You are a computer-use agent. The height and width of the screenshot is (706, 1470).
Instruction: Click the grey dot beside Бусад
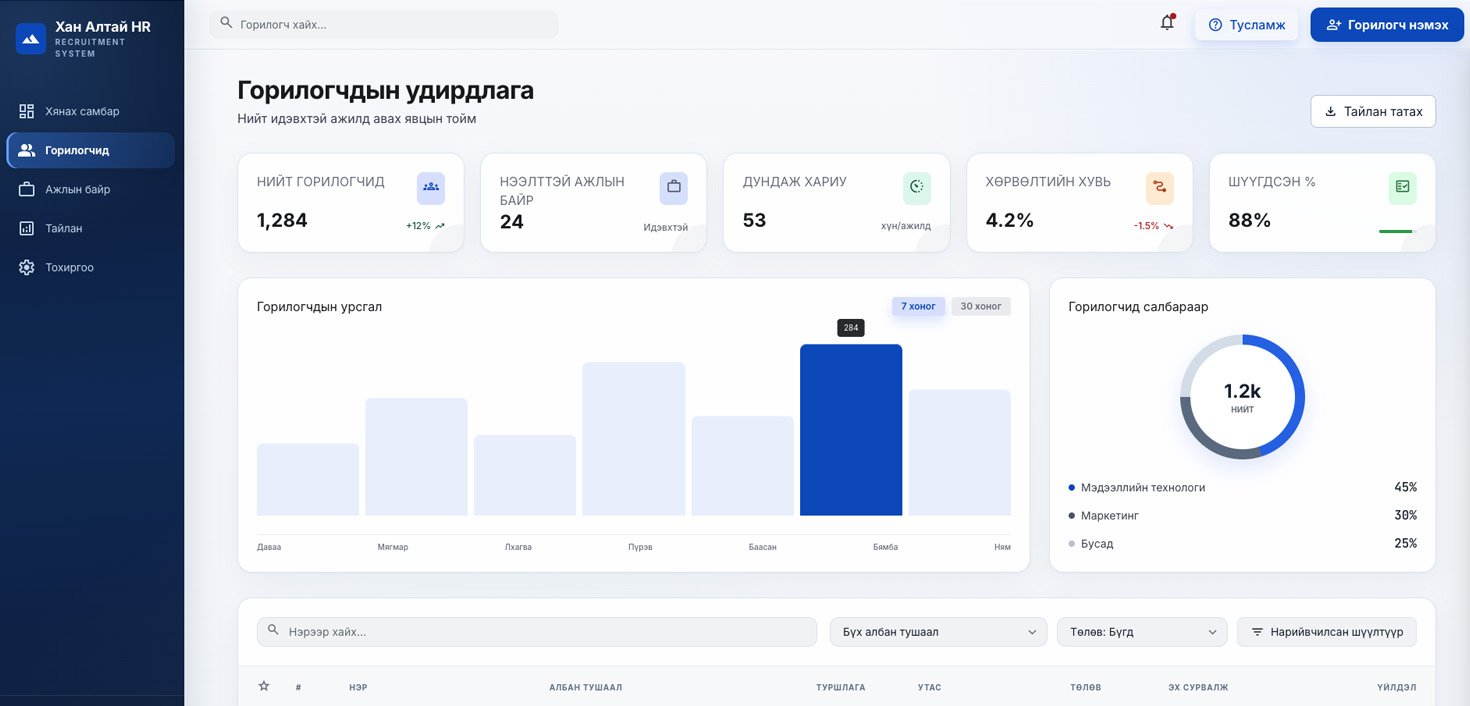point(1072,544)
